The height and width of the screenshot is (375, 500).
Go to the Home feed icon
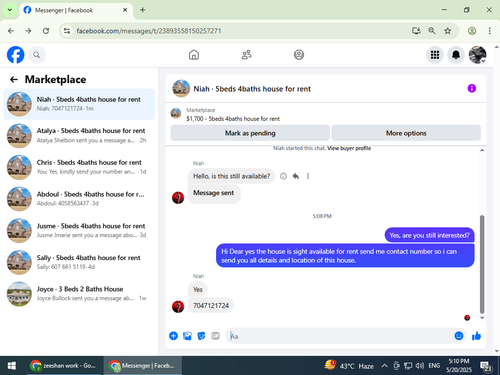click(x=194, y=55)
